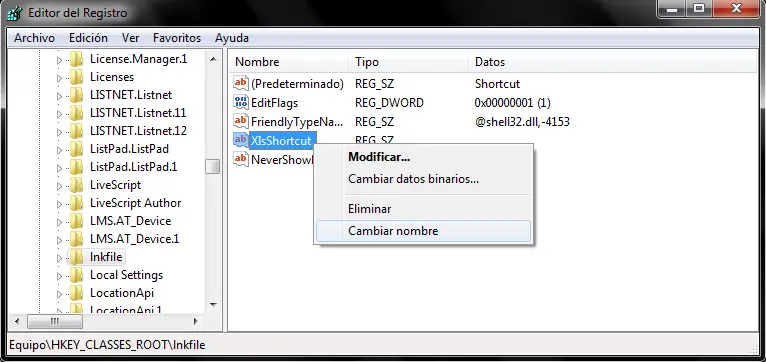Expand the LMS.AT_Device key
Screen dimensions: 766x362
(59, 222)
